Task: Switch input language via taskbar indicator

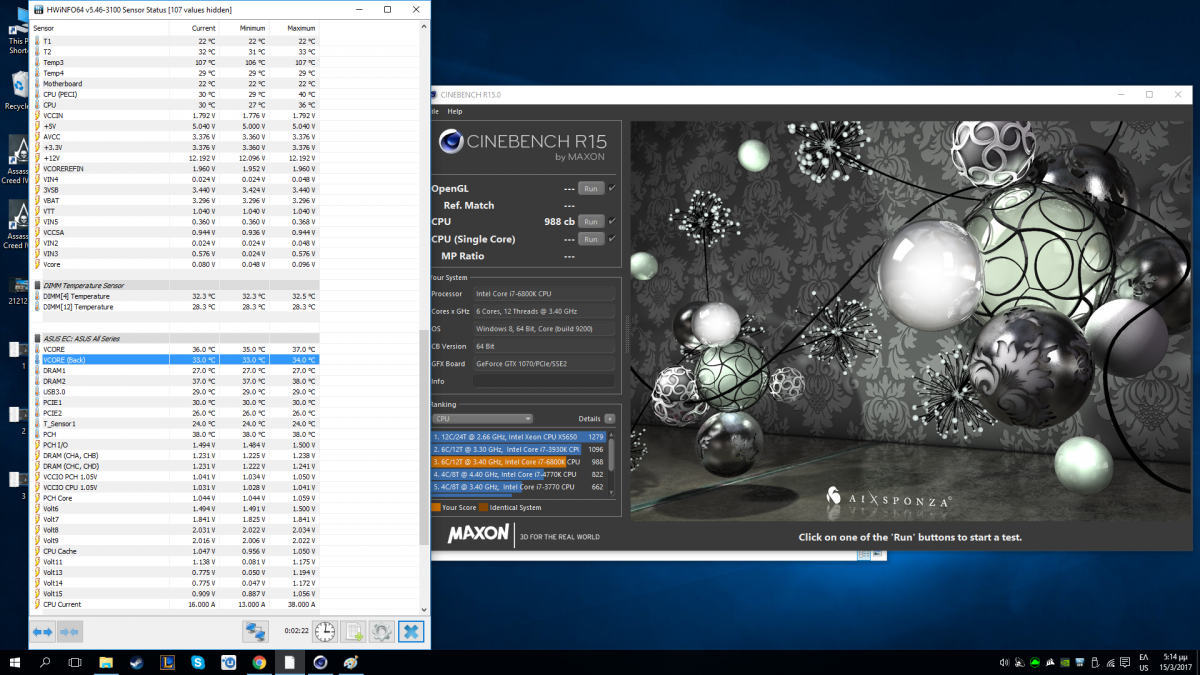Action: click(x=1144, y=662)
